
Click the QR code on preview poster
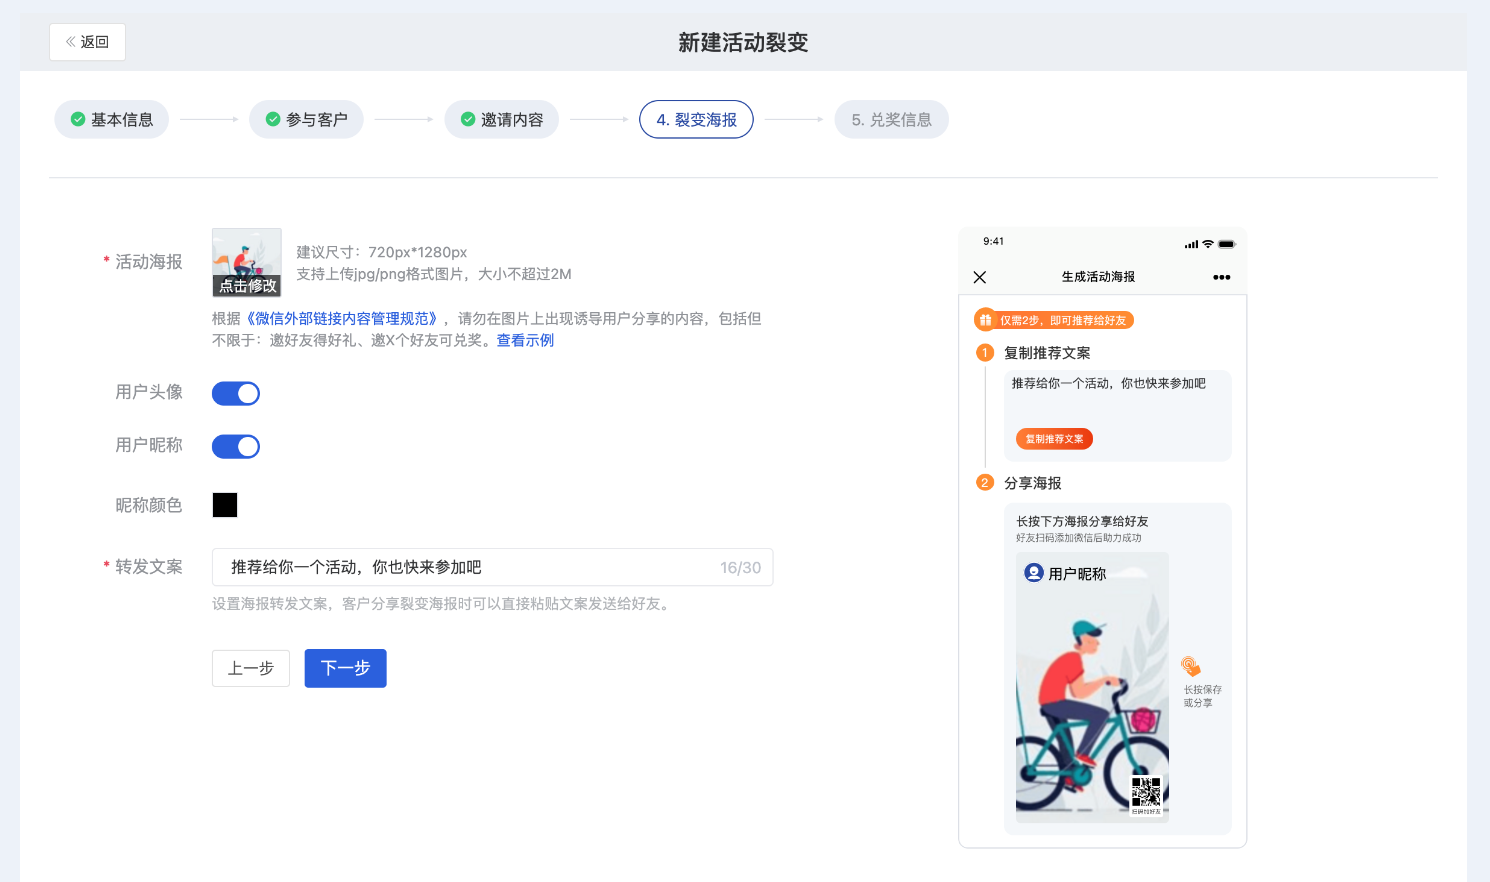coord(1146,793)
